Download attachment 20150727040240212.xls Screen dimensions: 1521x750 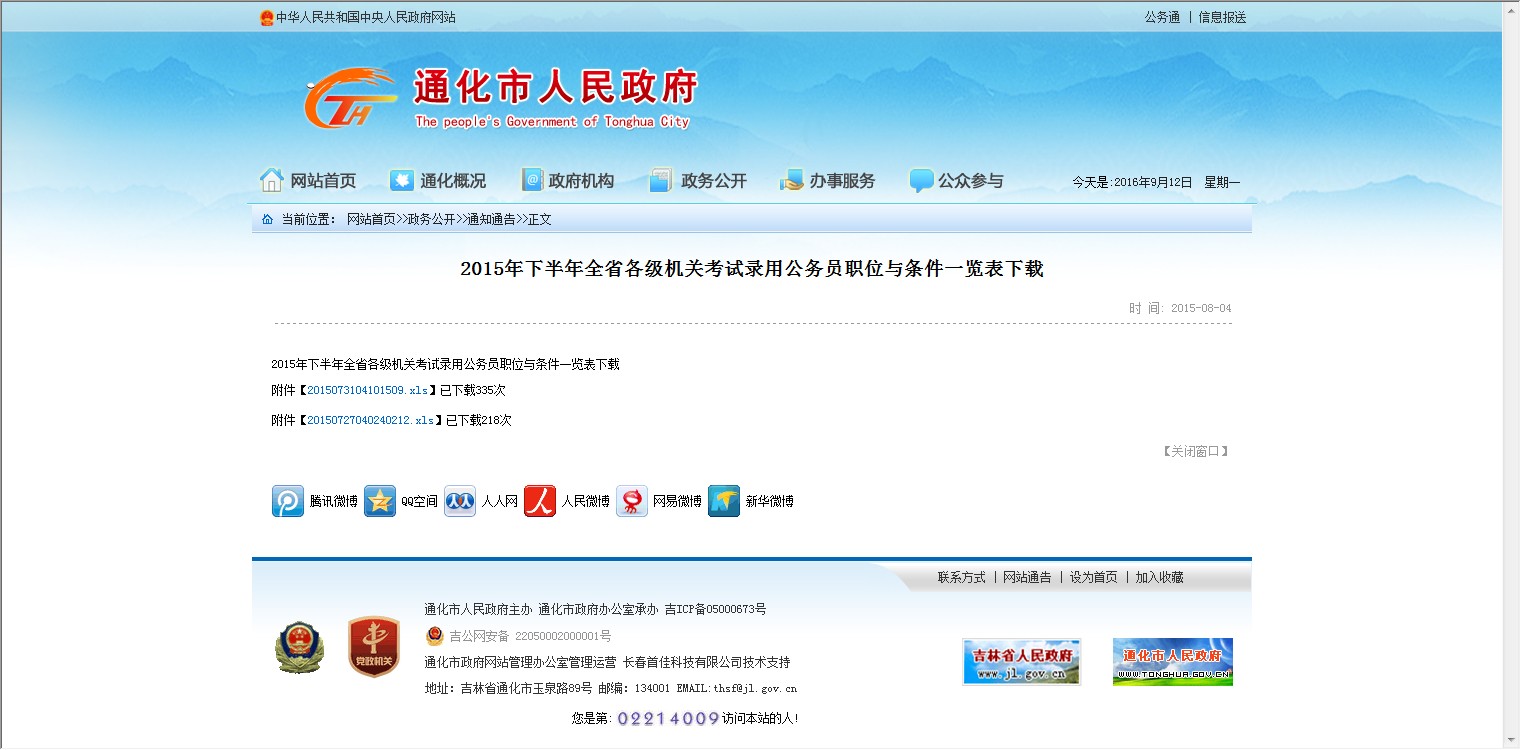pos(370,421)
